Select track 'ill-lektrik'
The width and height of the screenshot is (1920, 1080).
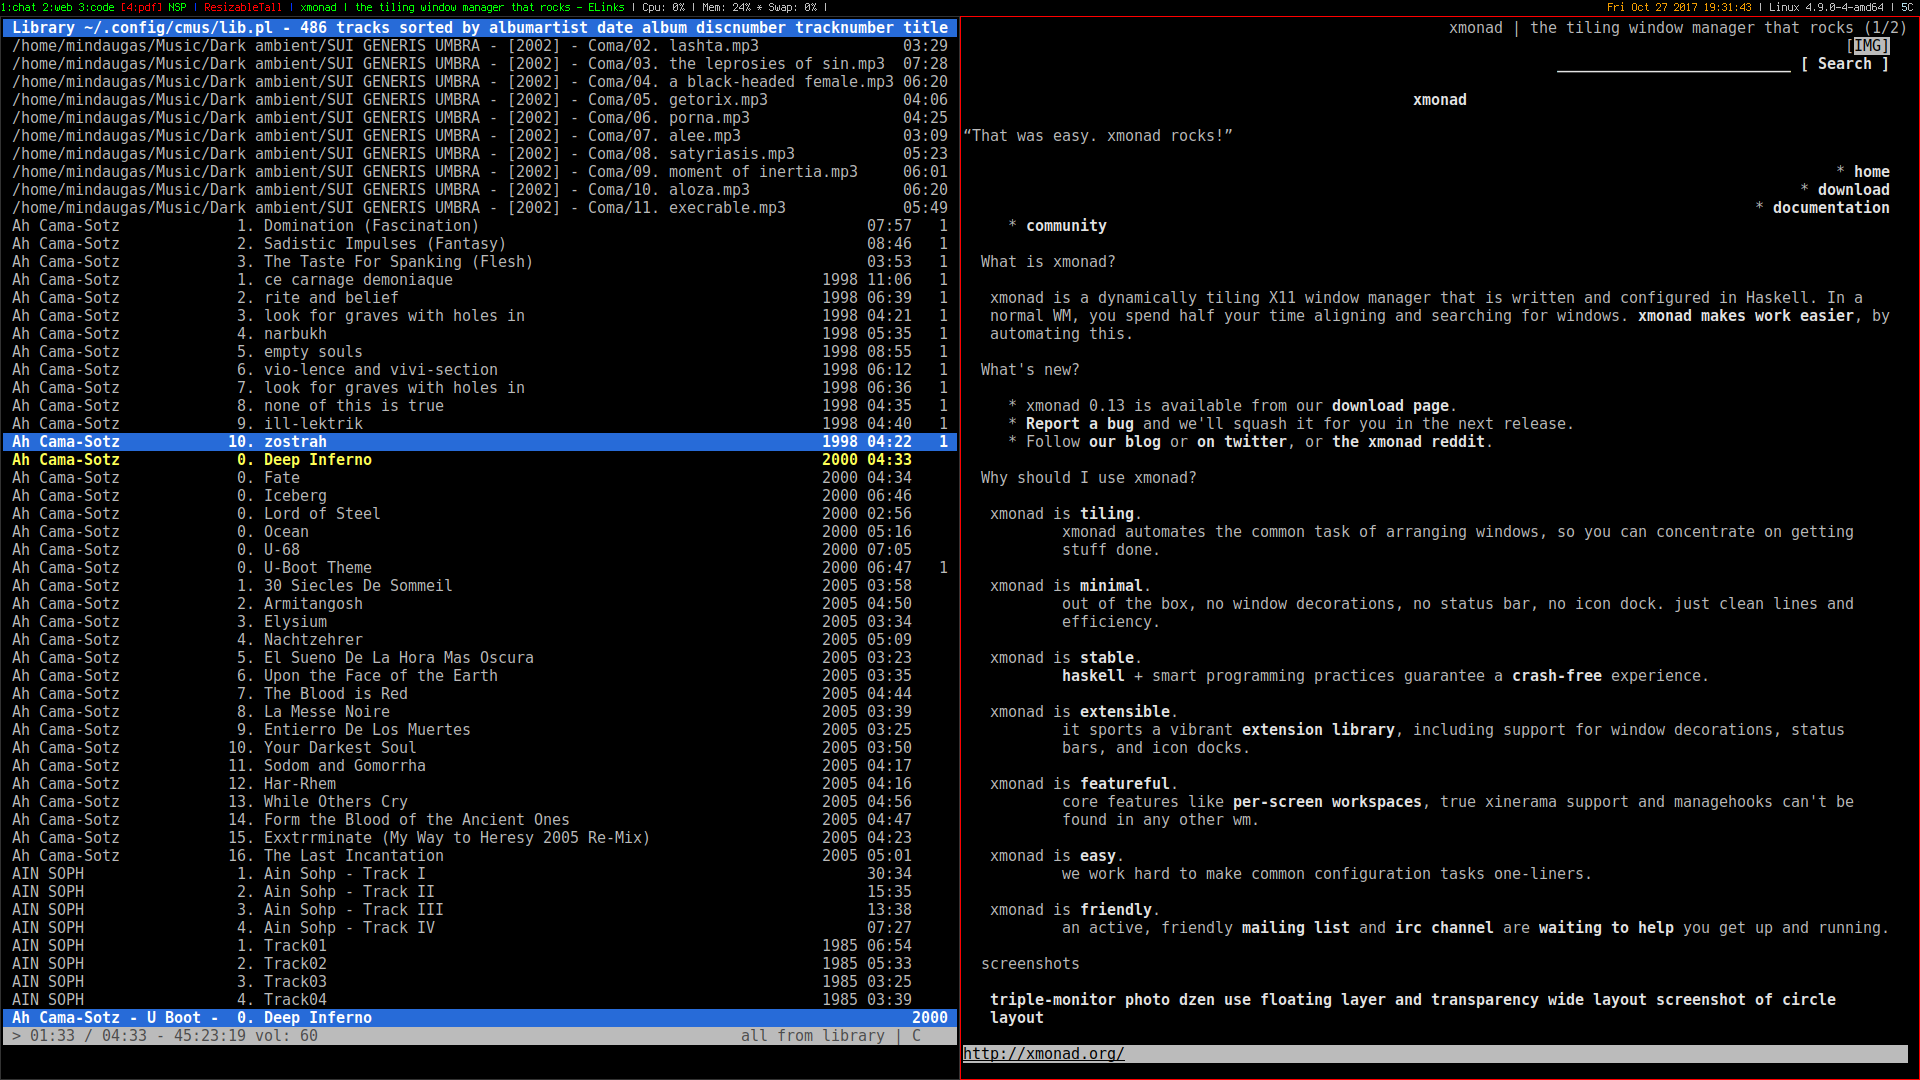click(480, 424)
